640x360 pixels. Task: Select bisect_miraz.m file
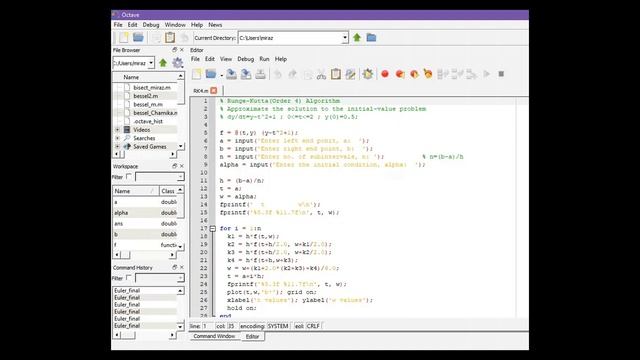pos(152,87)
